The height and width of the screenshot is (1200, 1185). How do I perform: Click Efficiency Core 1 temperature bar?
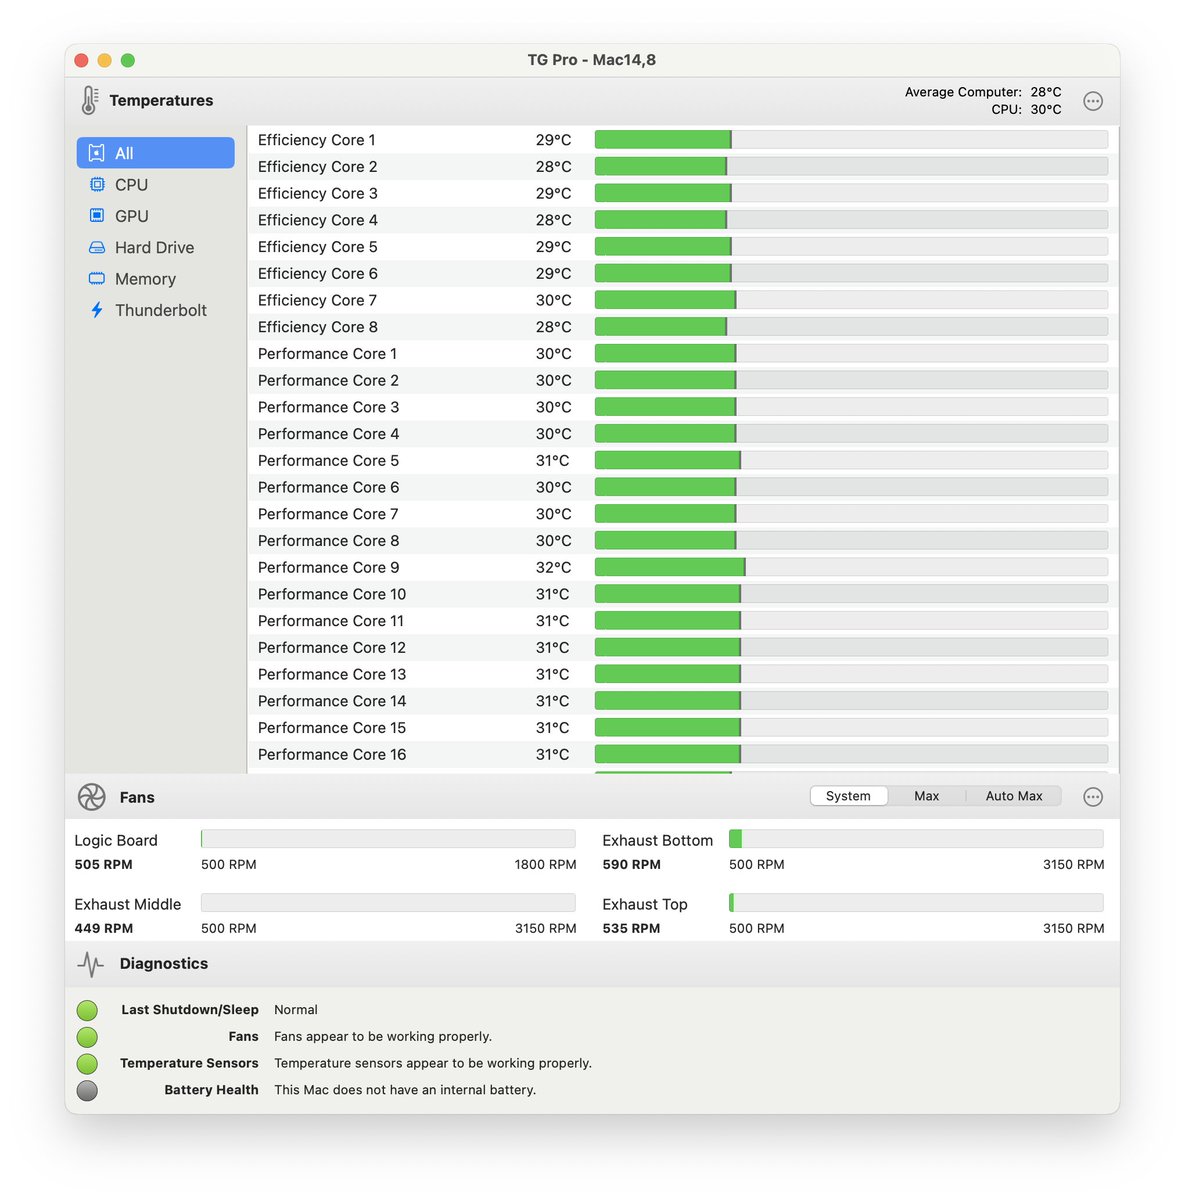[x=851, y=140]
